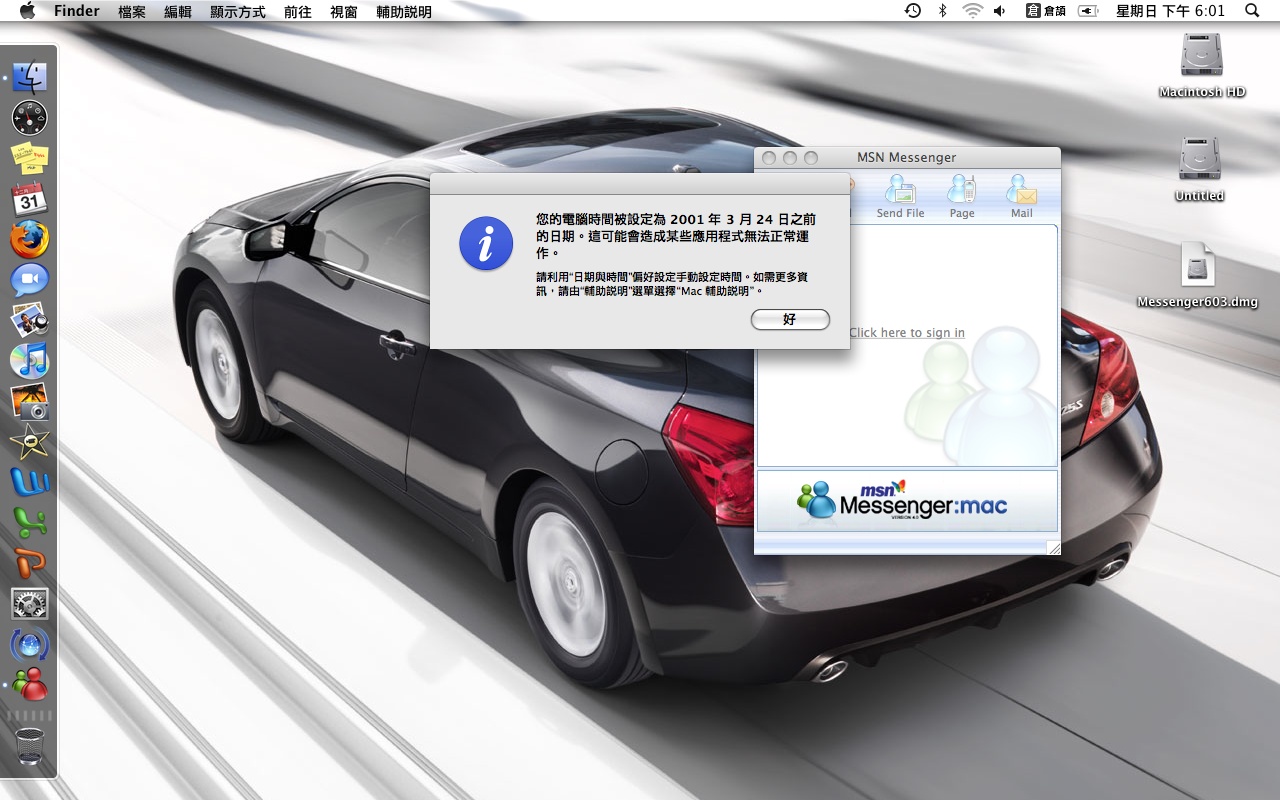Select the Messenger603.dmg file on desktop
Image resolution: width=1280 pixels, height=800 pixels.
tap(1197, 267)
